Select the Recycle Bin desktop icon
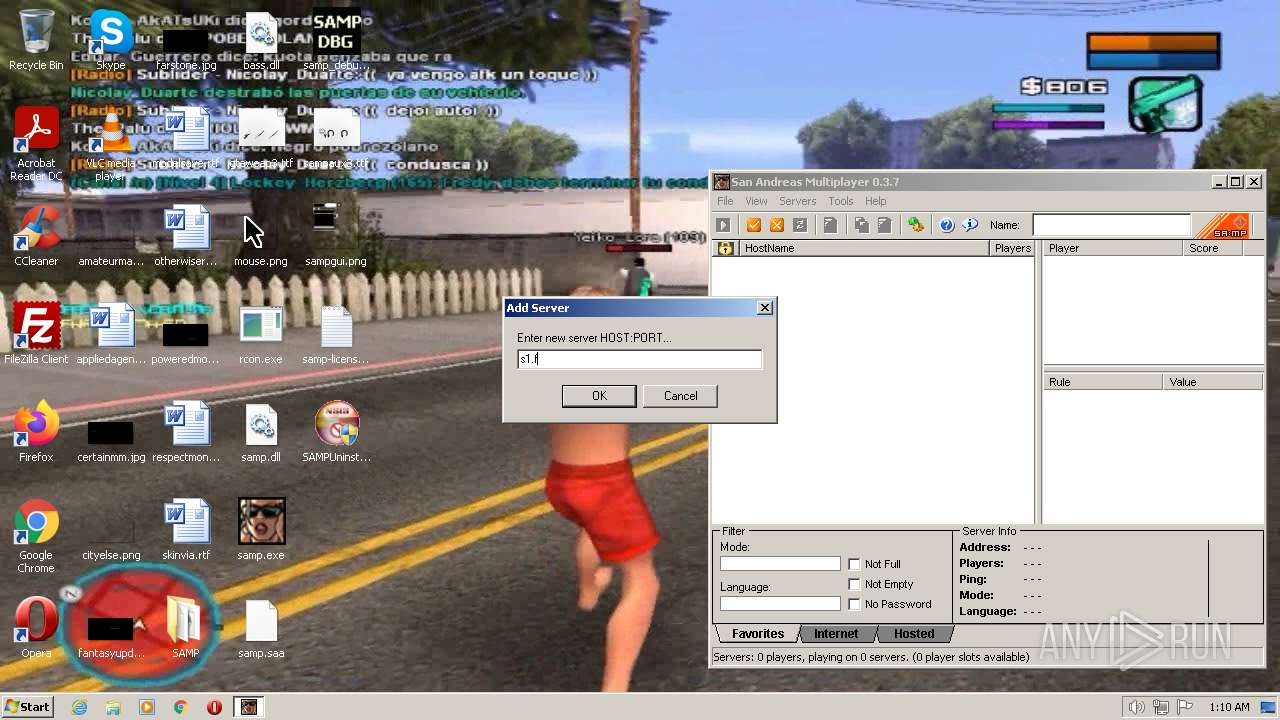1280x720 pixels. tap(36, 41)
